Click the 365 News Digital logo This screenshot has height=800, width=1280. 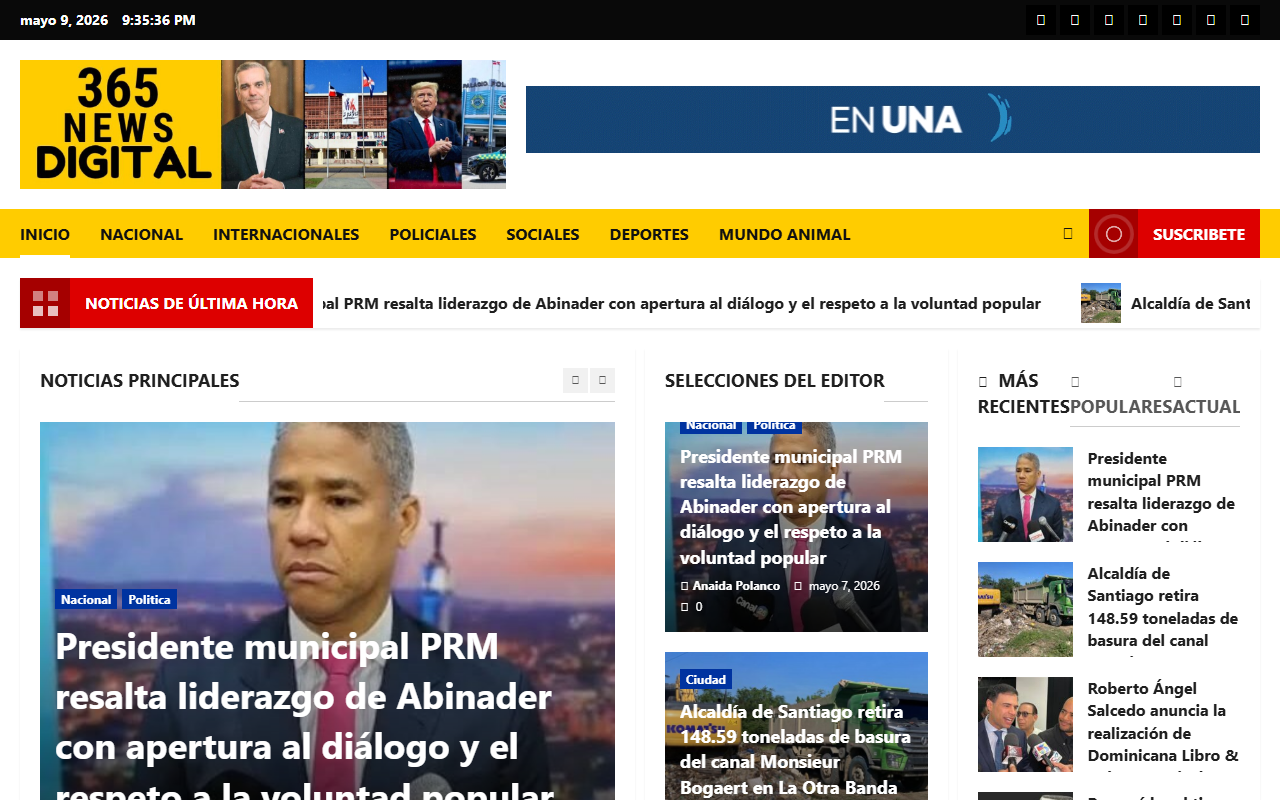coord(263,124)
